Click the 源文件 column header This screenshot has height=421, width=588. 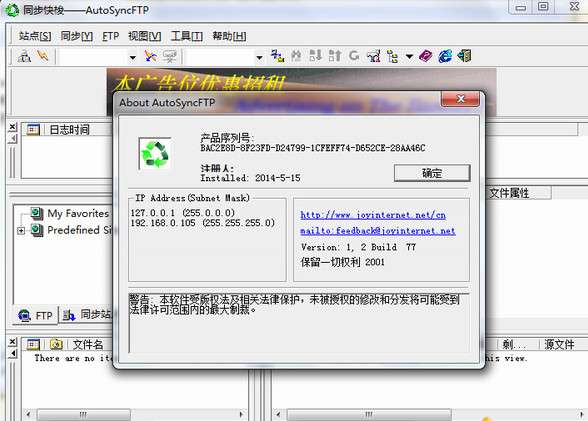pos(559,344)
